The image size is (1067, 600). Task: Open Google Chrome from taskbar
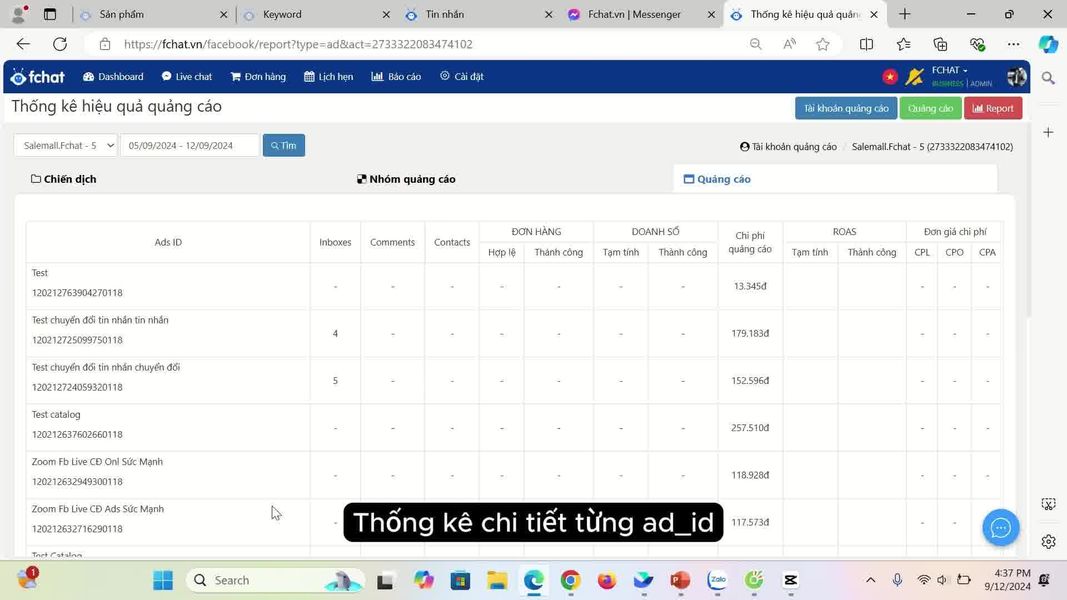570,580
